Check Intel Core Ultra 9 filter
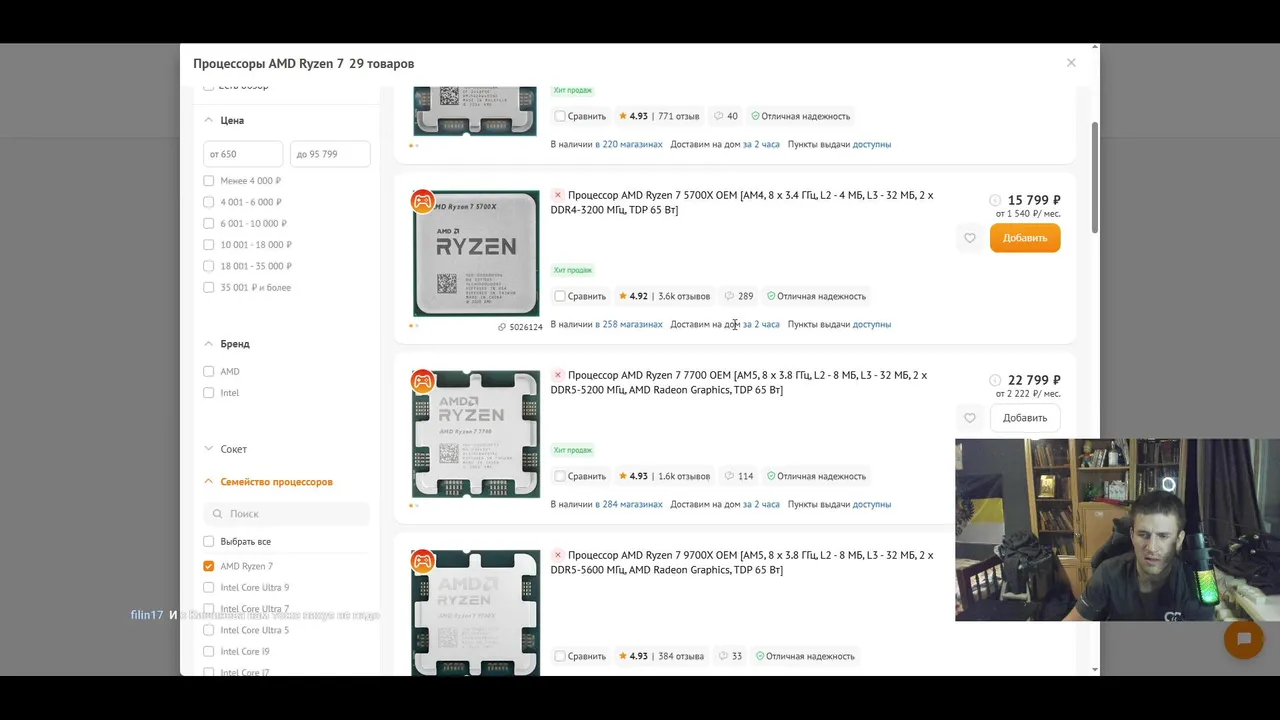This screenshot has width=1280, height=720. (x=208, y=588)
